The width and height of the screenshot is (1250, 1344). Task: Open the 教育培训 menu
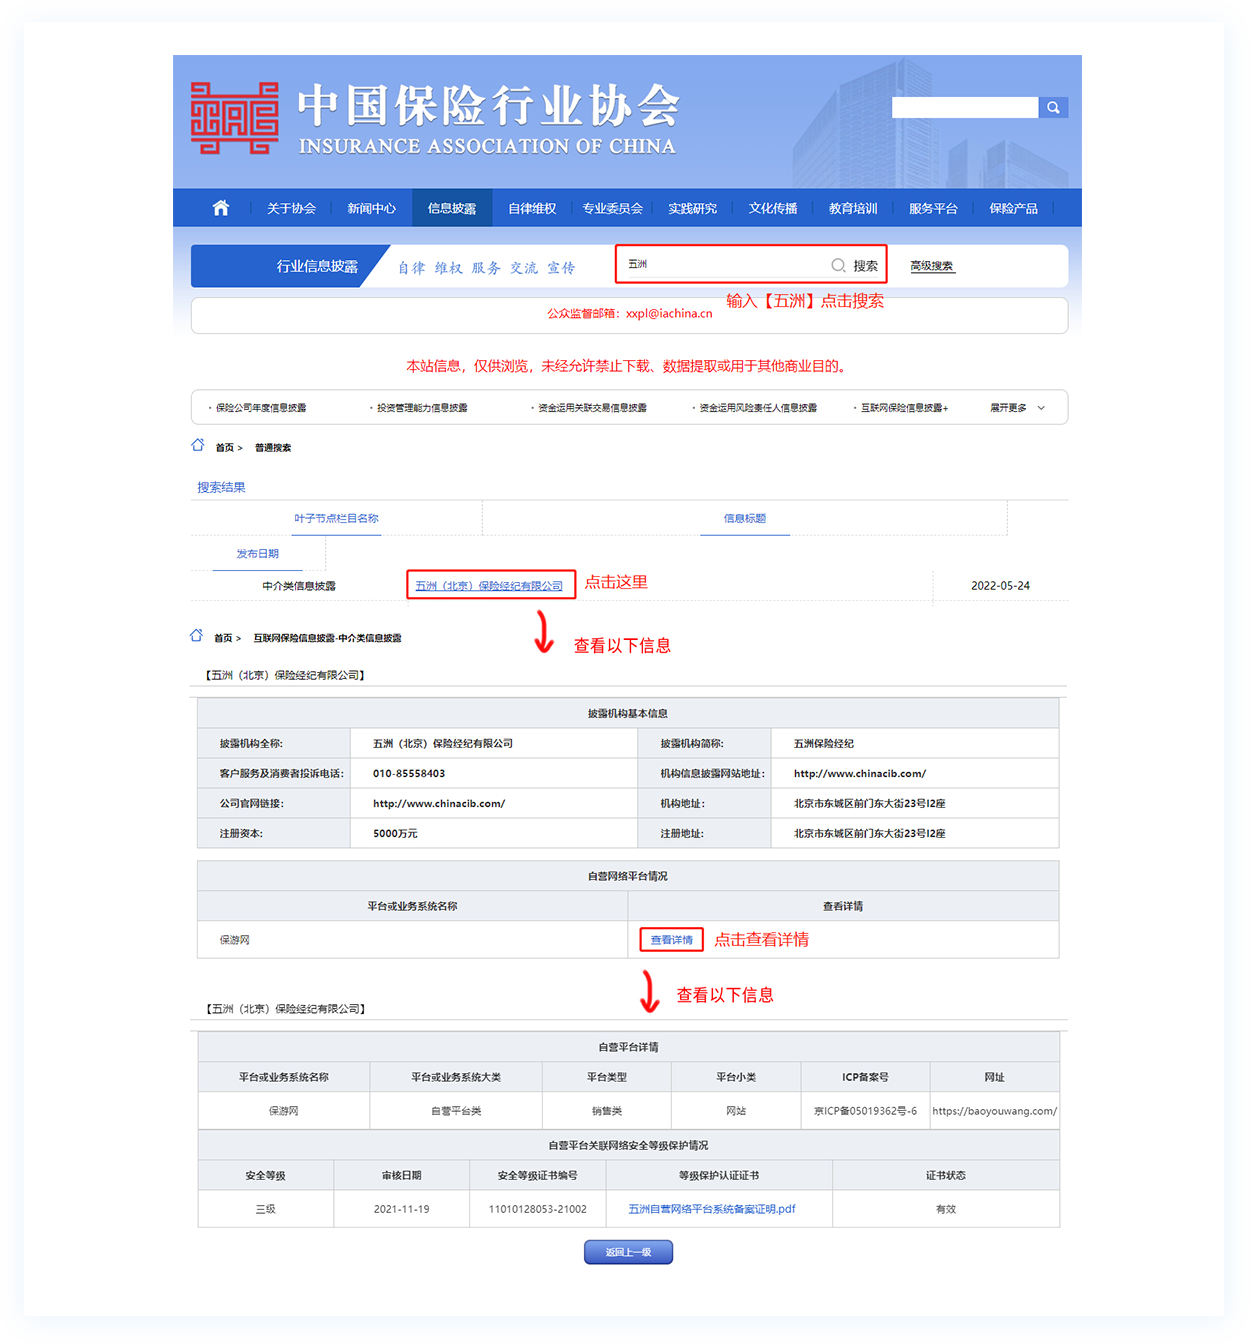(853, 208)
